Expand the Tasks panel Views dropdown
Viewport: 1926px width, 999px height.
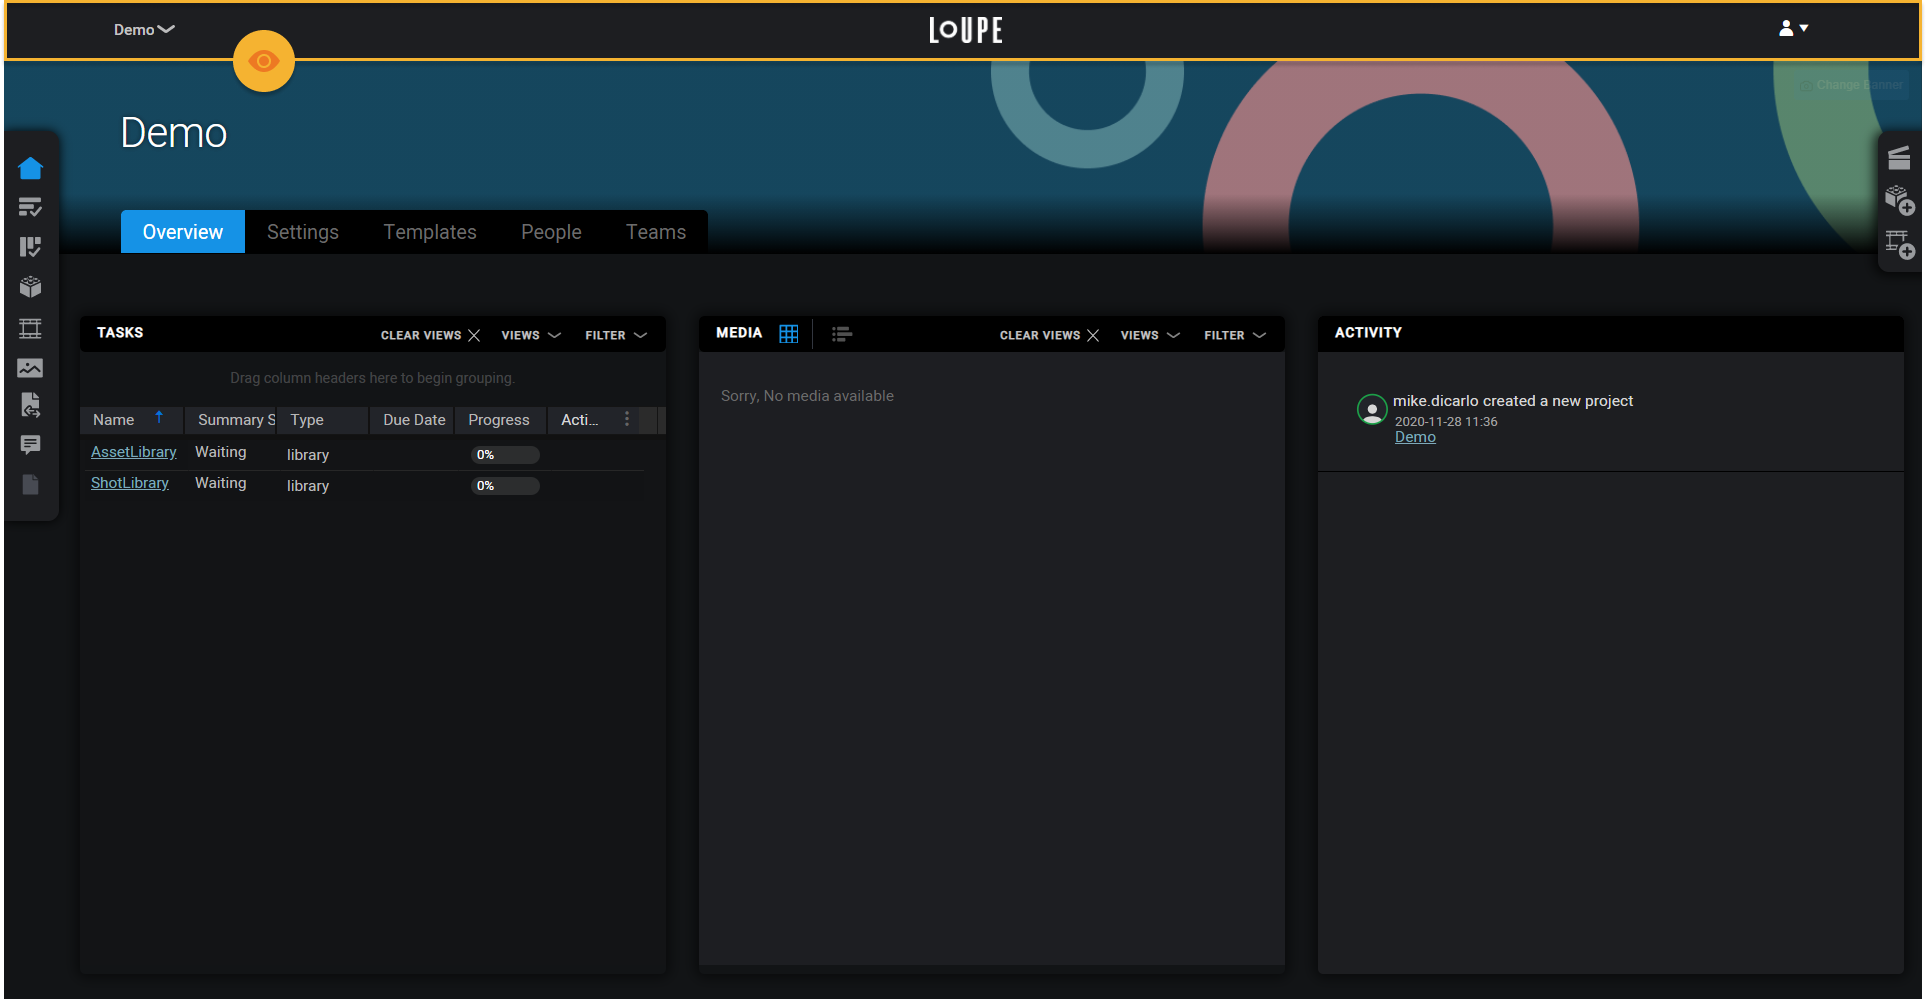pyautogui.click(x=531, y=335)
